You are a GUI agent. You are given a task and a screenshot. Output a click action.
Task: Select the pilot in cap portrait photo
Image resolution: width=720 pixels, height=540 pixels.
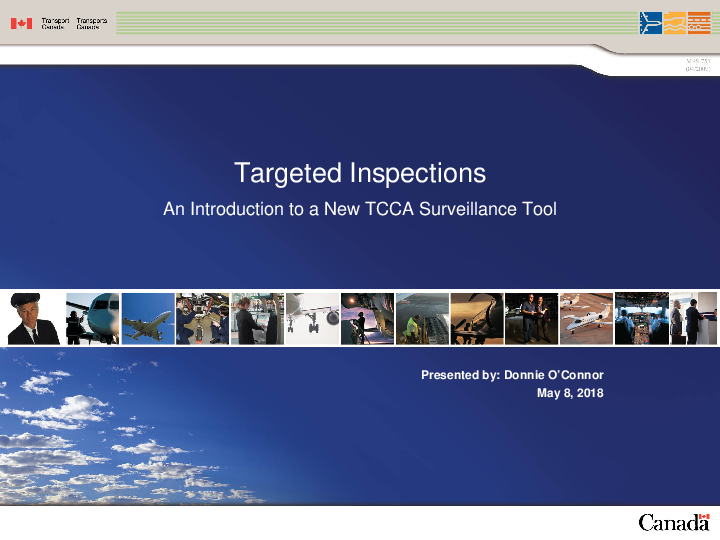[x=34, y=319]
